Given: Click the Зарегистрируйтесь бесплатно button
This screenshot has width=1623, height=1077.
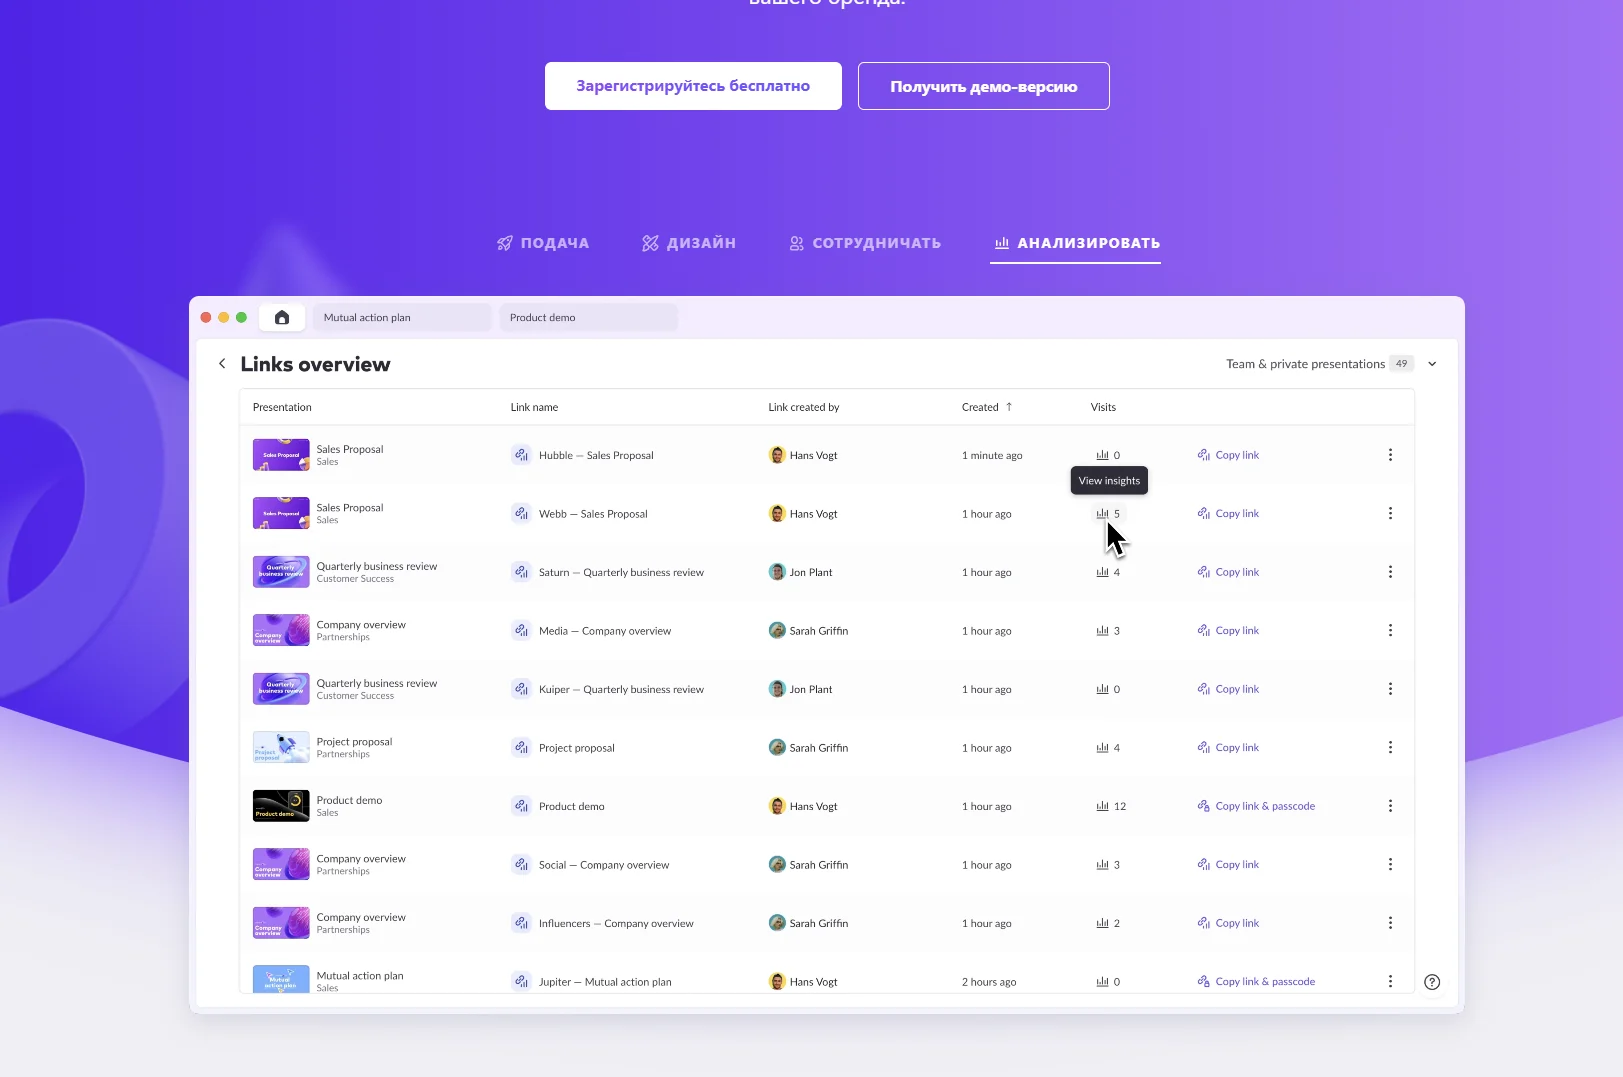Looking at the screenshot, I should (x=692, y=85).
